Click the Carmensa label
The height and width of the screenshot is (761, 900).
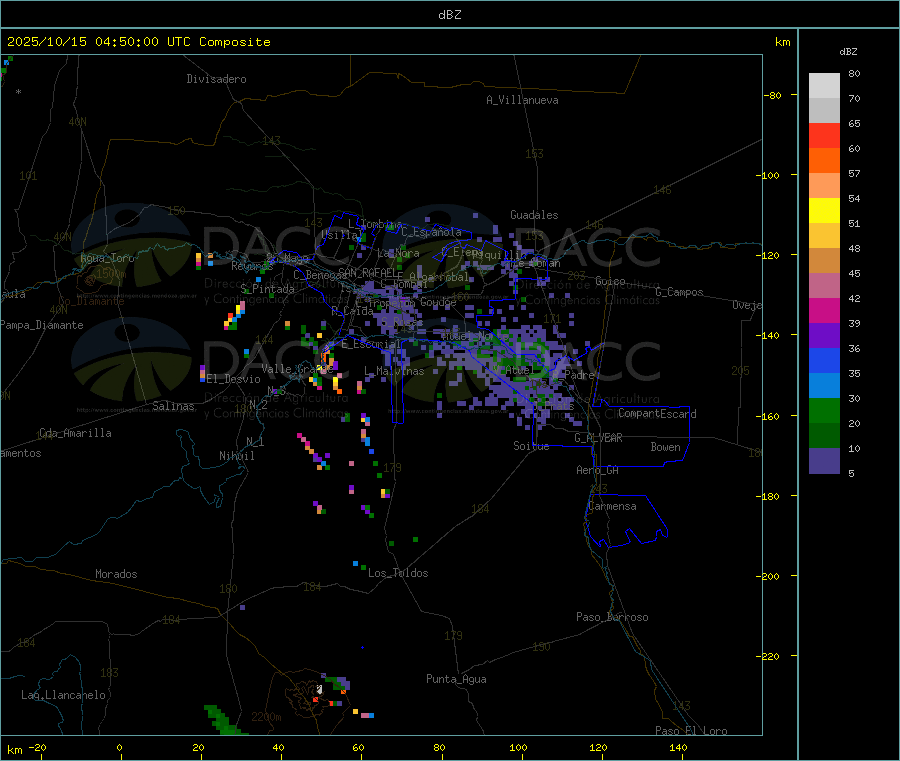(x=612, y=506)
